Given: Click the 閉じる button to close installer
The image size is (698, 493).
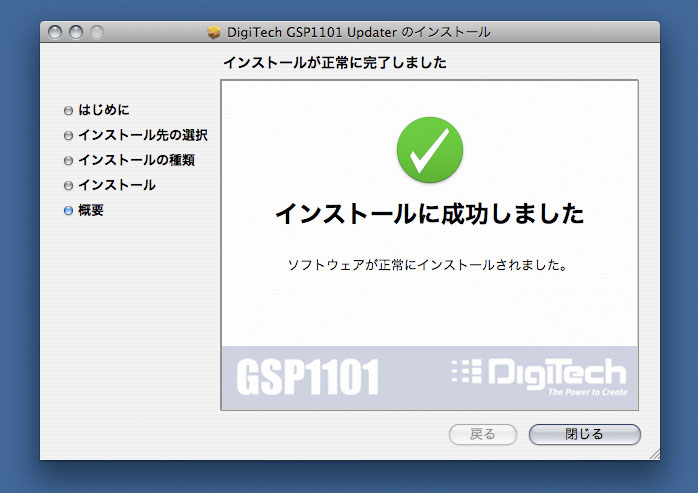Looking at the screenshot, I should (x=584, y=434).
